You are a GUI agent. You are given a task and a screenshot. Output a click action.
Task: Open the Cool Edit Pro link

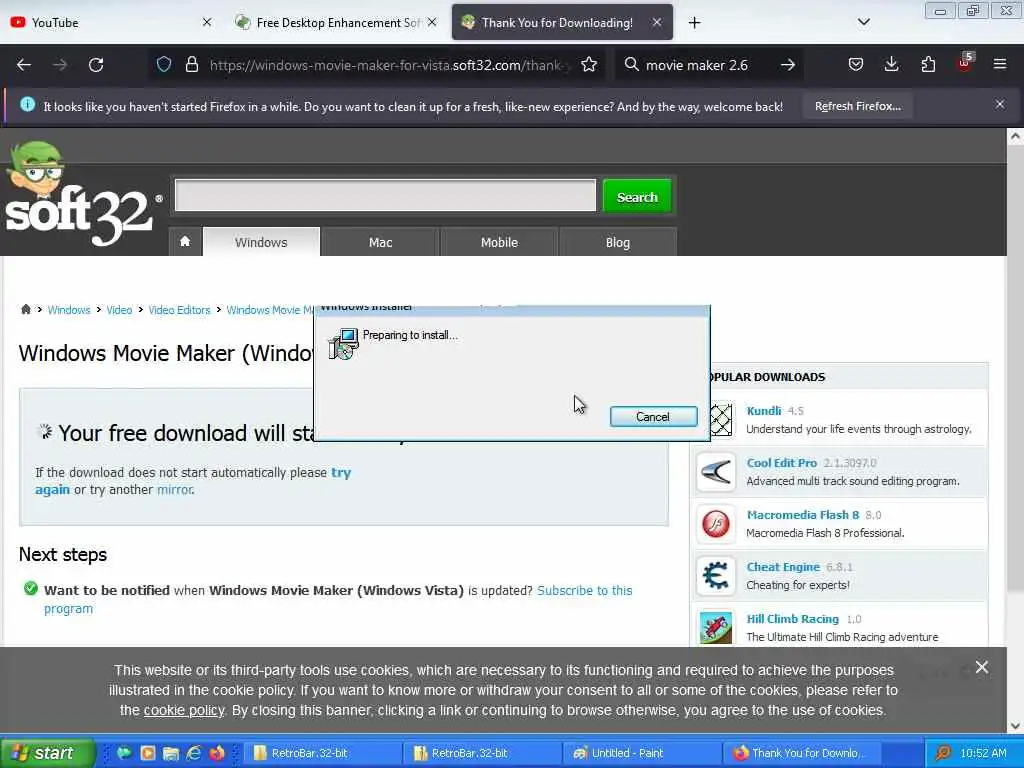(781, 463)
